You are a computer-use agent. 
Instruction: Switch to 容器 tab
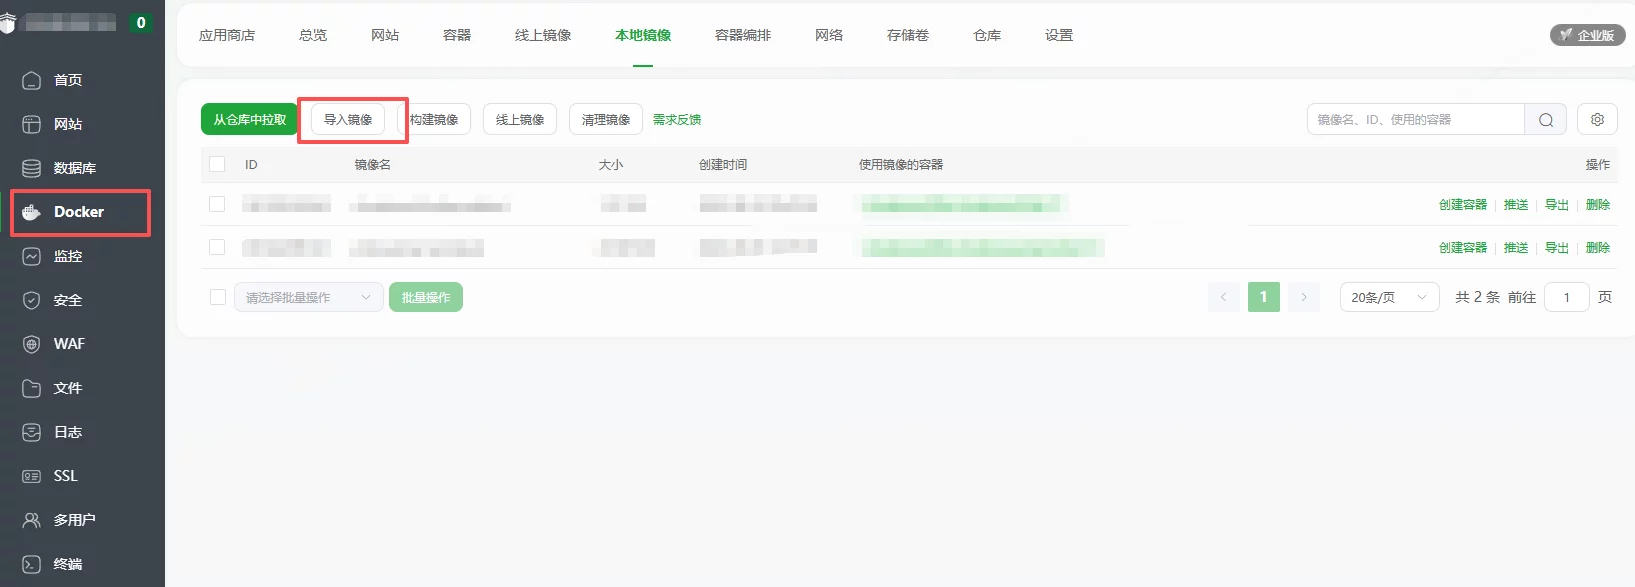pyautogui.click(x=457, y=35)
